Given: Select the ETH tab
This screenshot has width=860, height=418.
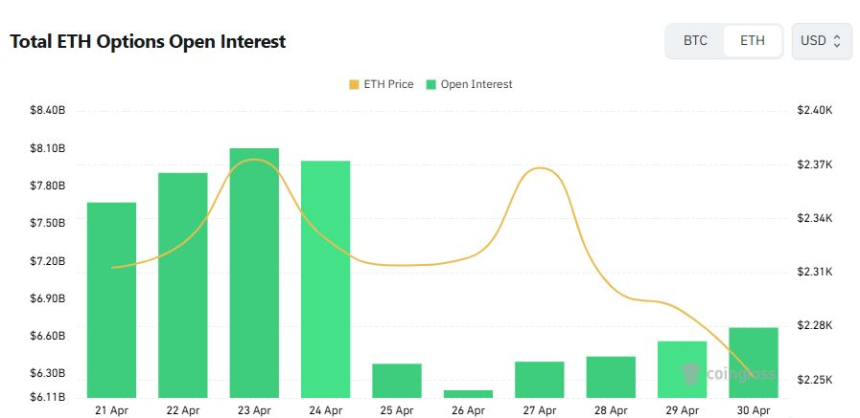Looking at the screenshot, I should pyautogui.click(x=752, y=41).
